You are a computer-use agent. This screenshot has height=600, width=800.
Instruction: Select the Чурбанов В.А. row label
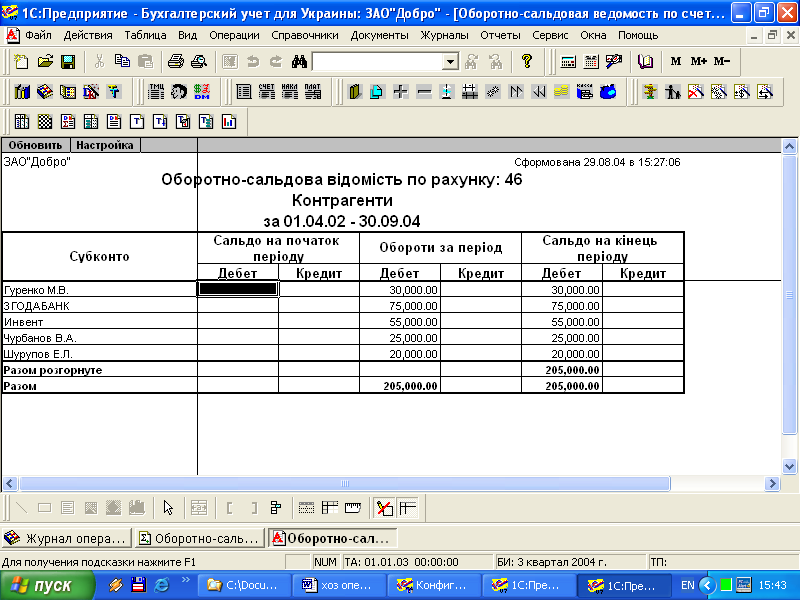coord(40,338)
